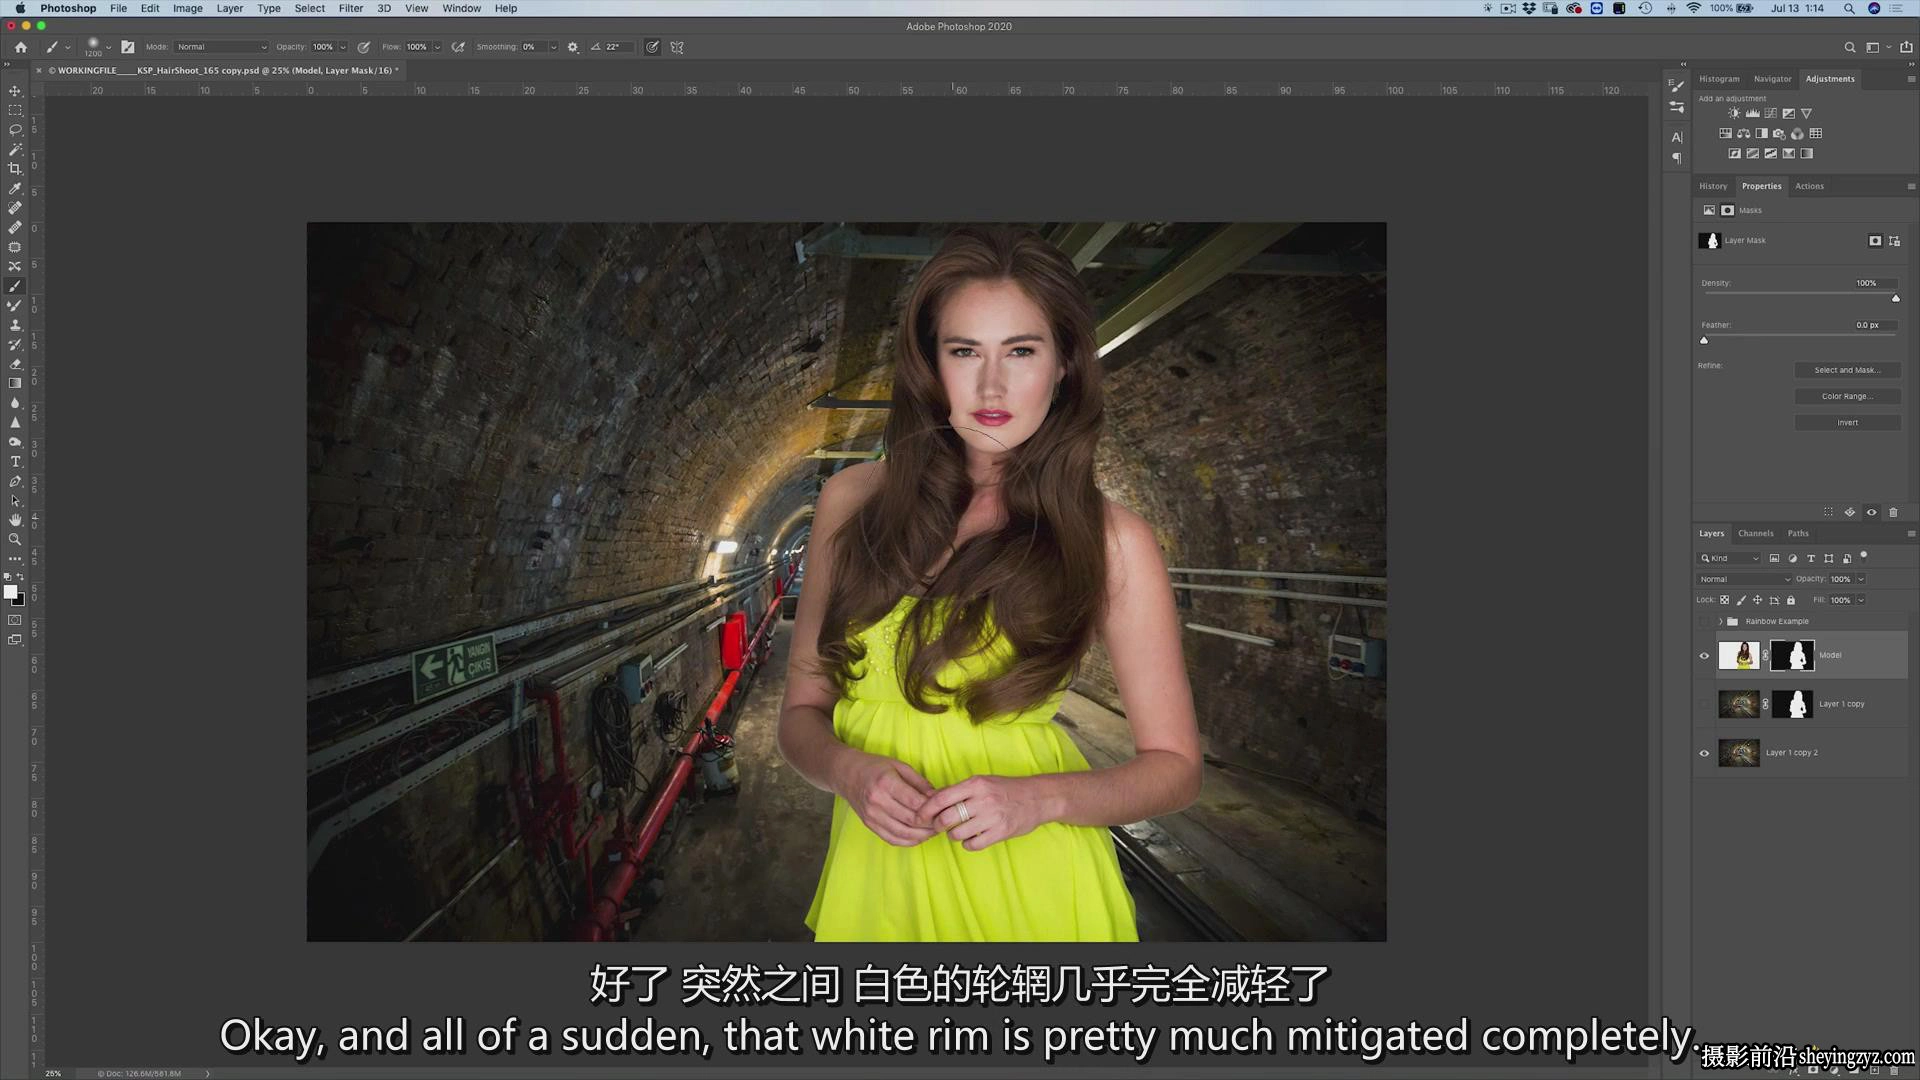The image size is (1920, 1080).
Task: Open Smoothing value dropdown
Action: pos(553,47)
